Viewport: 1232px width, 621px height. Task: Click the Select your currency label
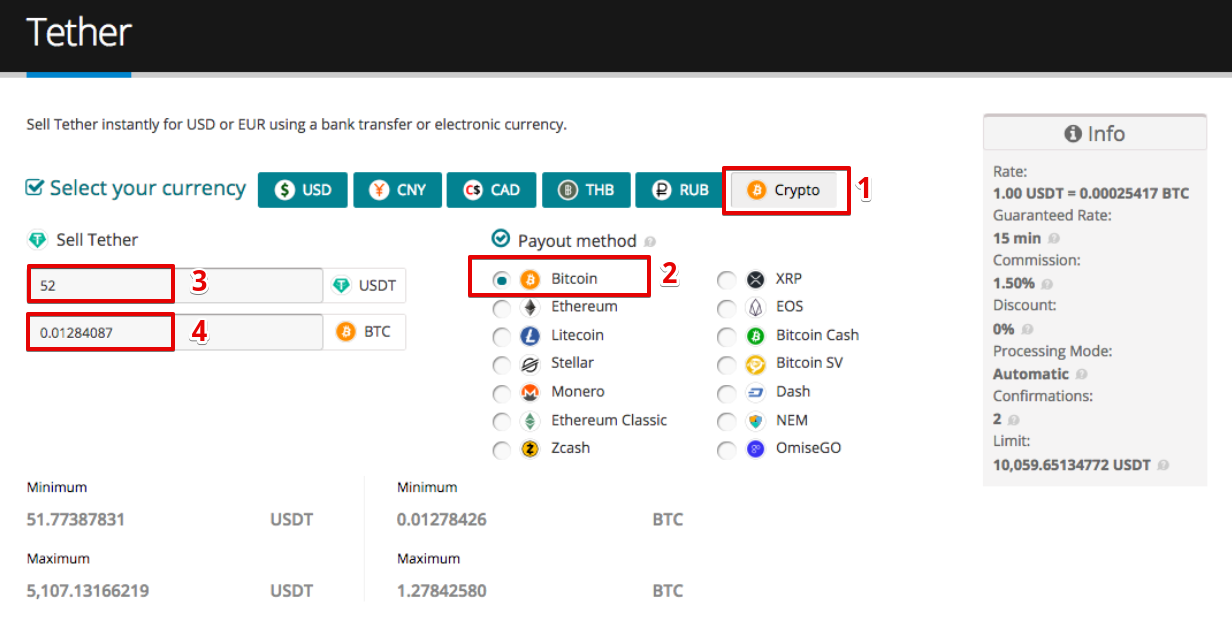(x=148, y=188)
